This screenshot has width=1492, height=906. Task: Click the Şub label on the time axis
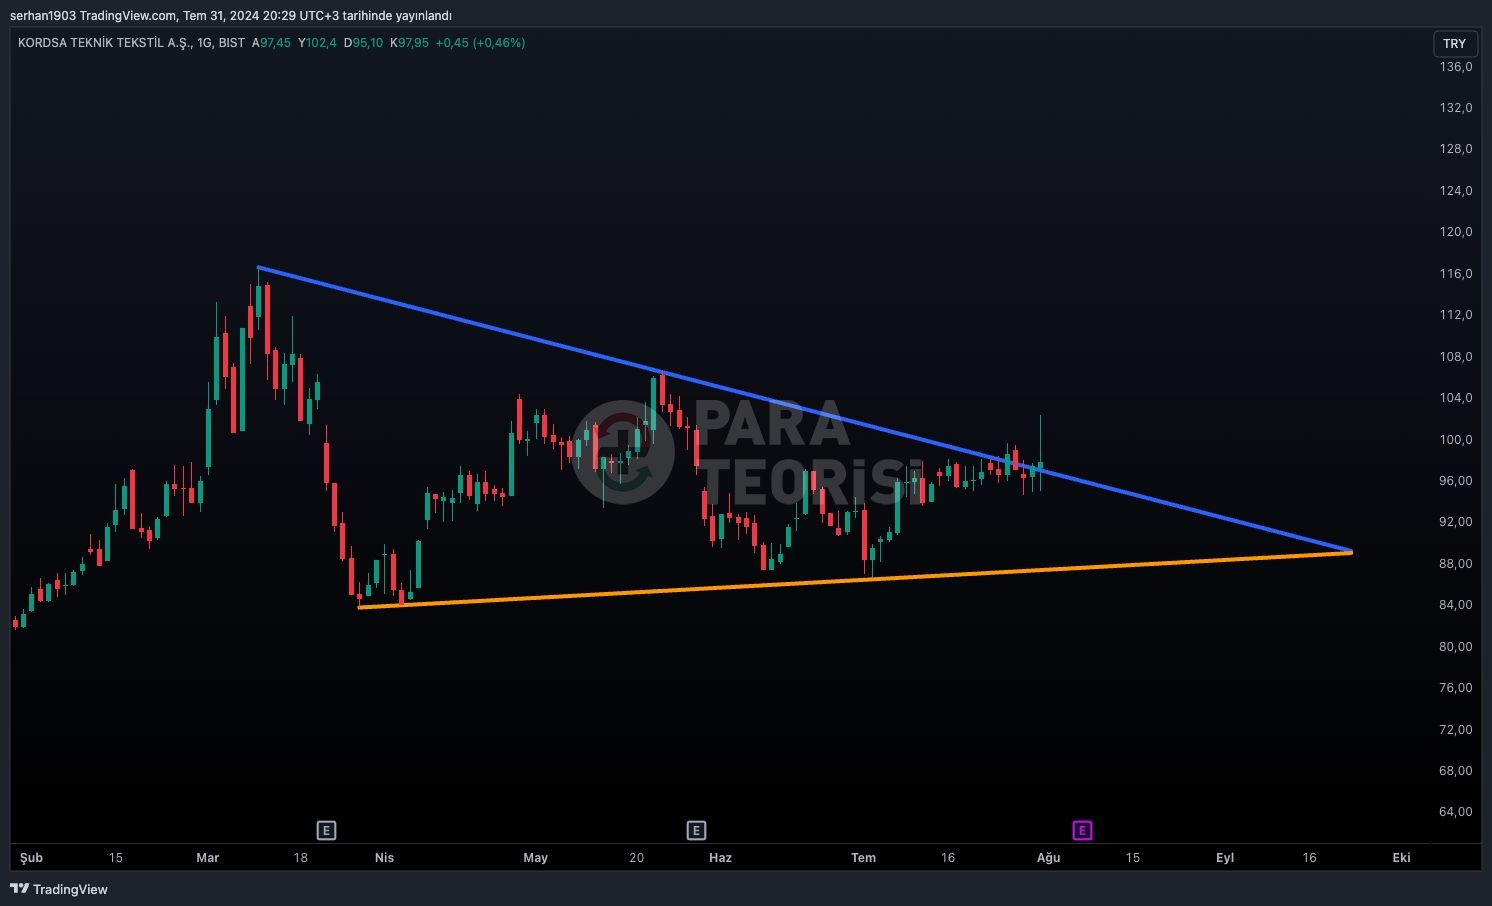[31, 858]
